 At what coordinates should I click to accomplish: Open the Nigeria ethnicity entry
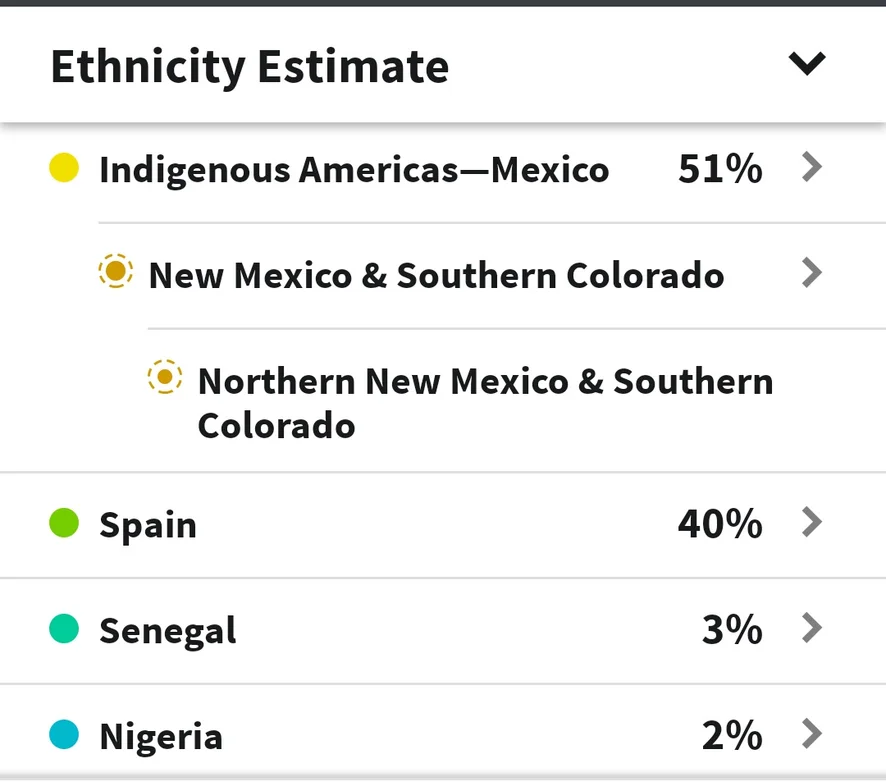pos(161,737)
